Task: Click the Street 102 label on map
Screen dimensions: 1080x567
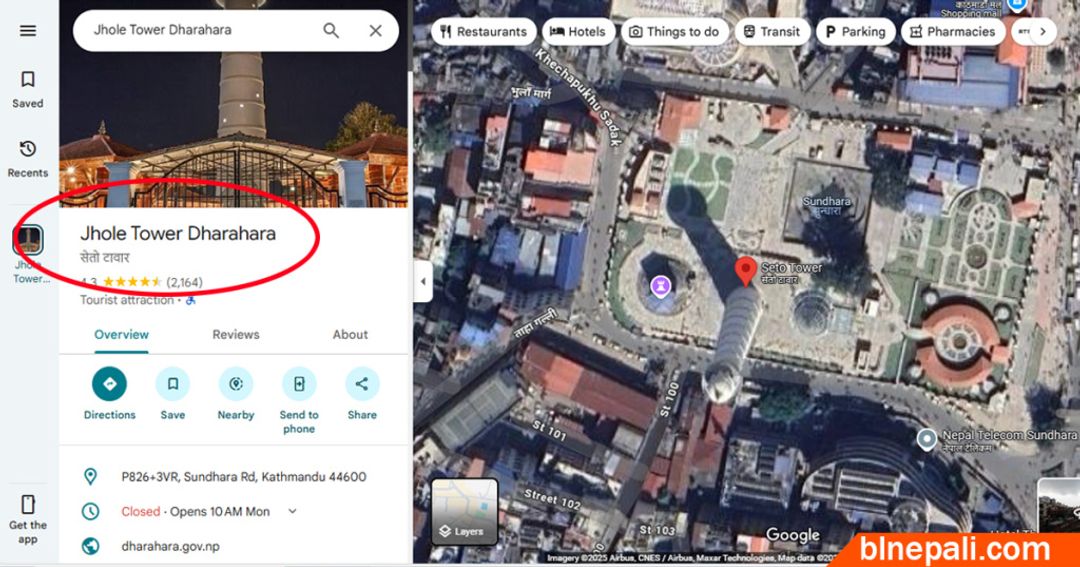Action: pyautogui.click(x=552, y=499)
